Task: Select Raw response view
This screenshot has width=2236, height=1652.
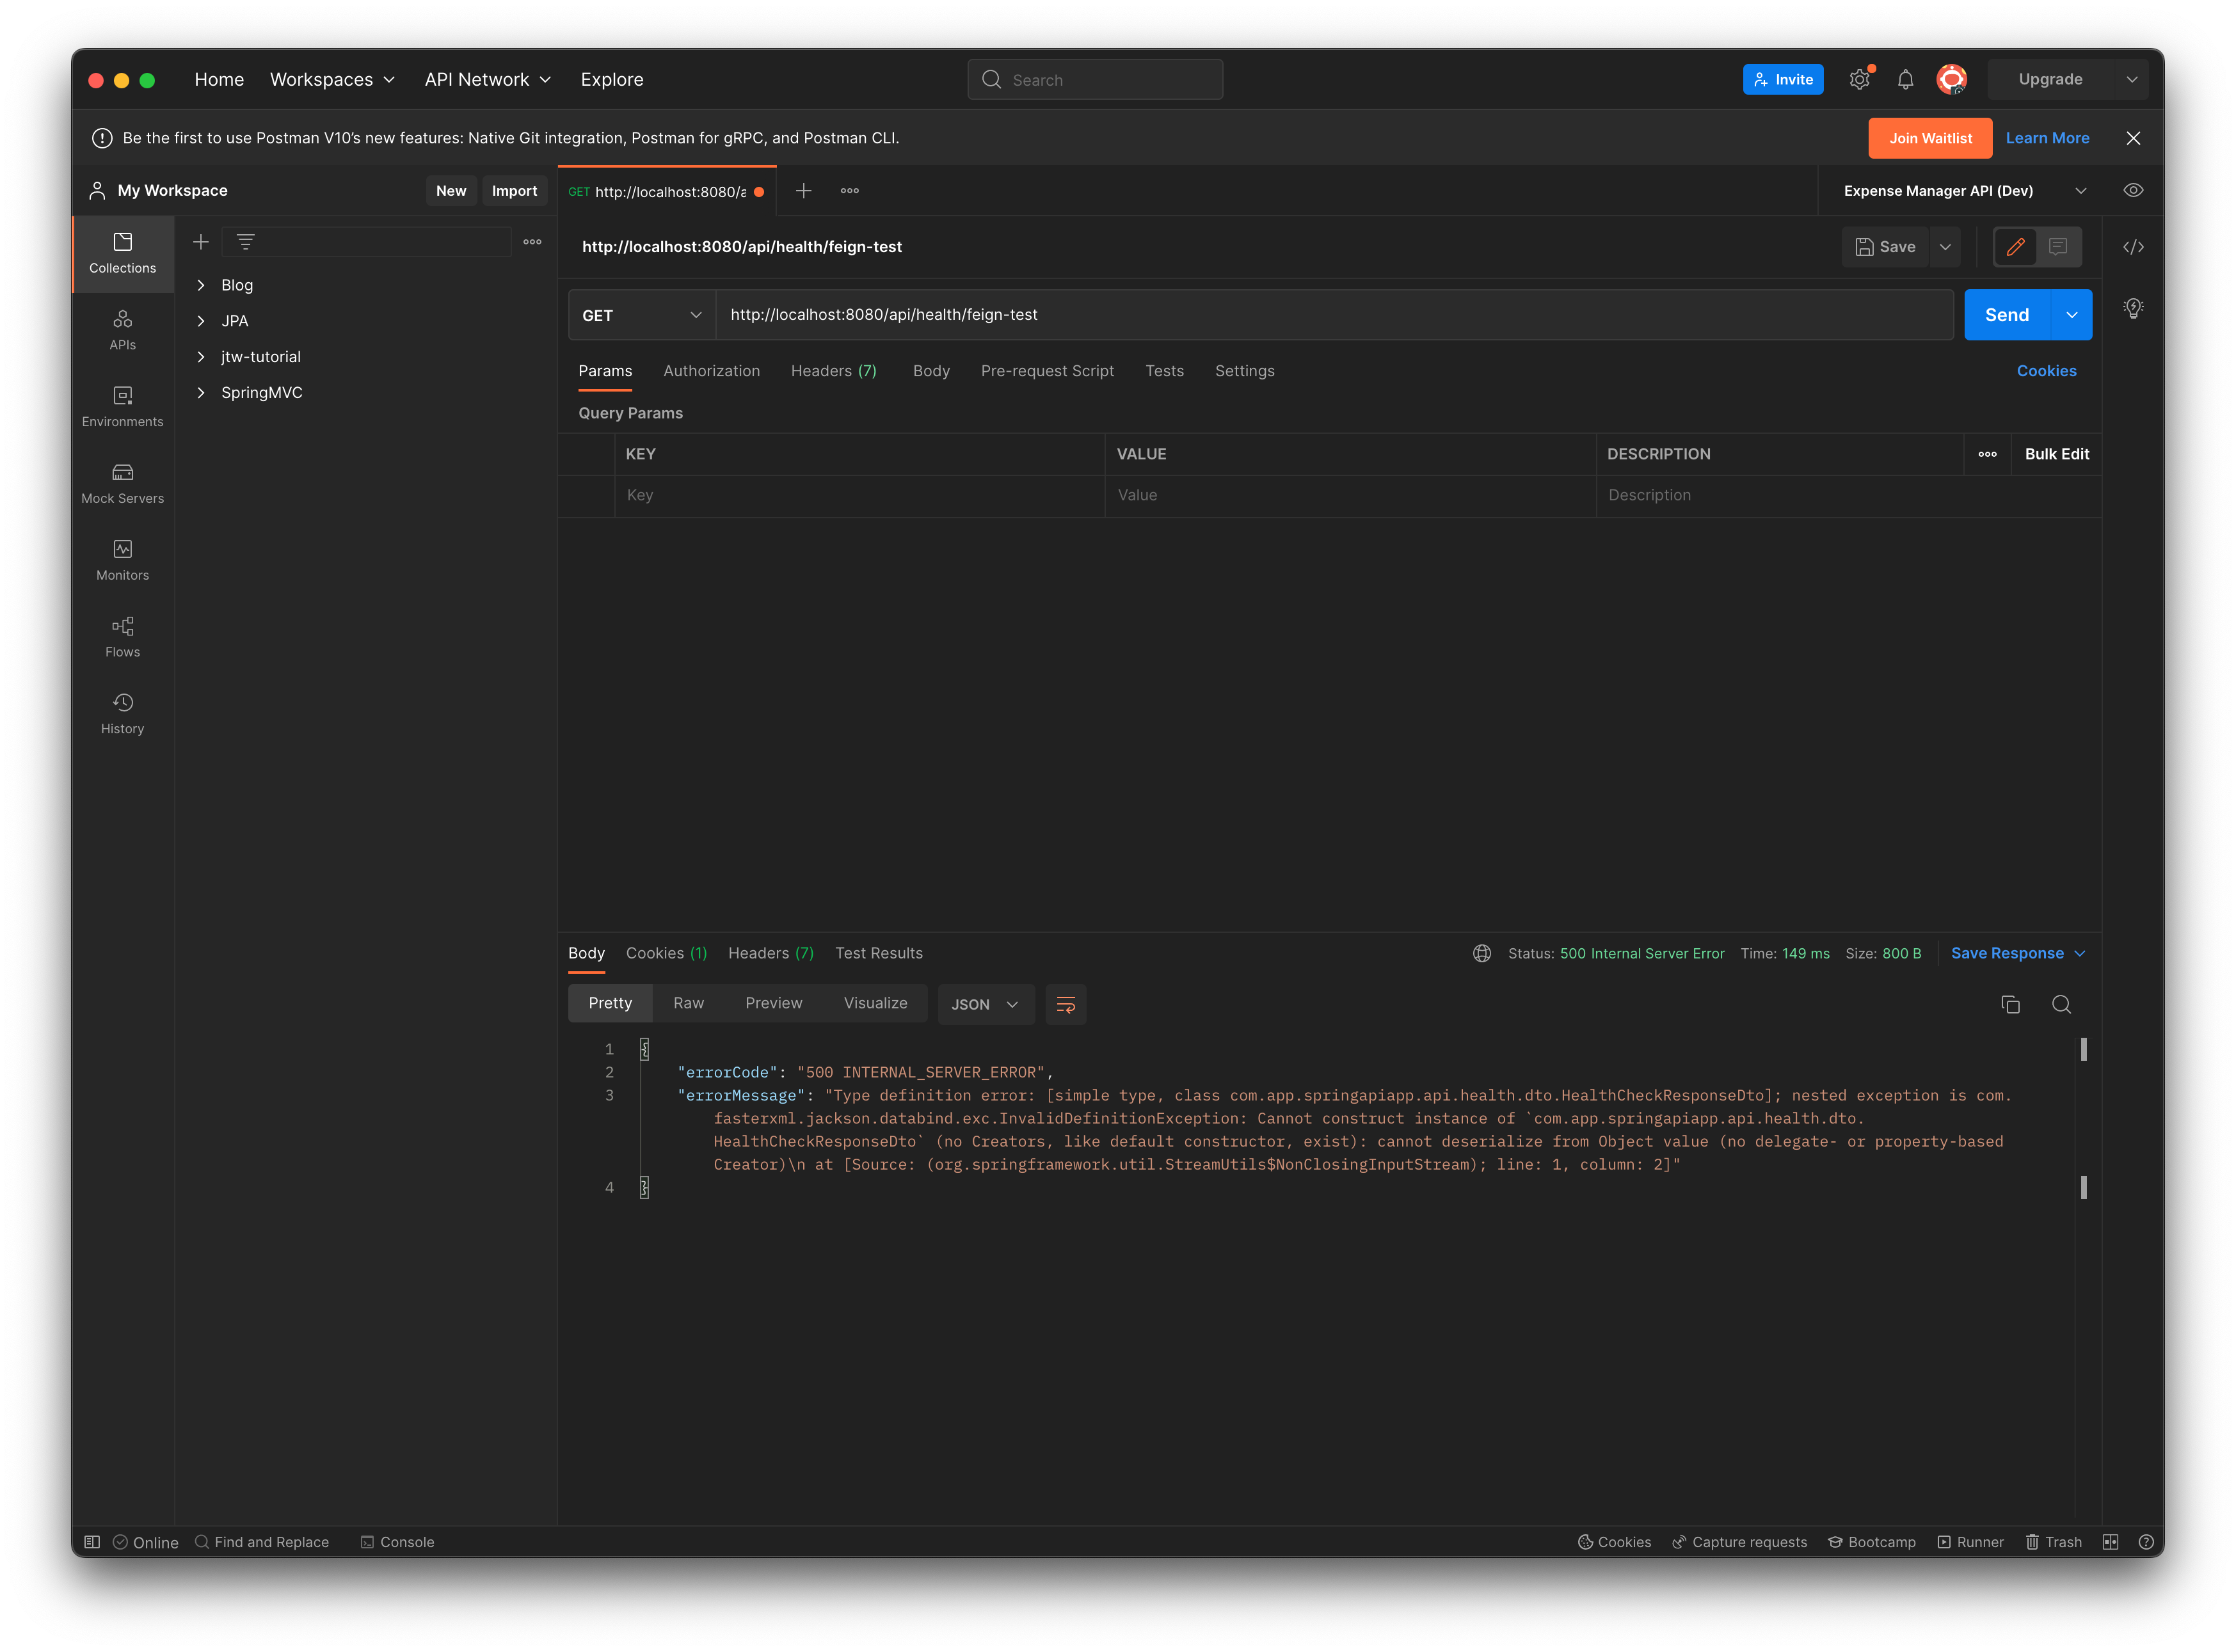Action: pyautogui.click(x=688, y=1004)
